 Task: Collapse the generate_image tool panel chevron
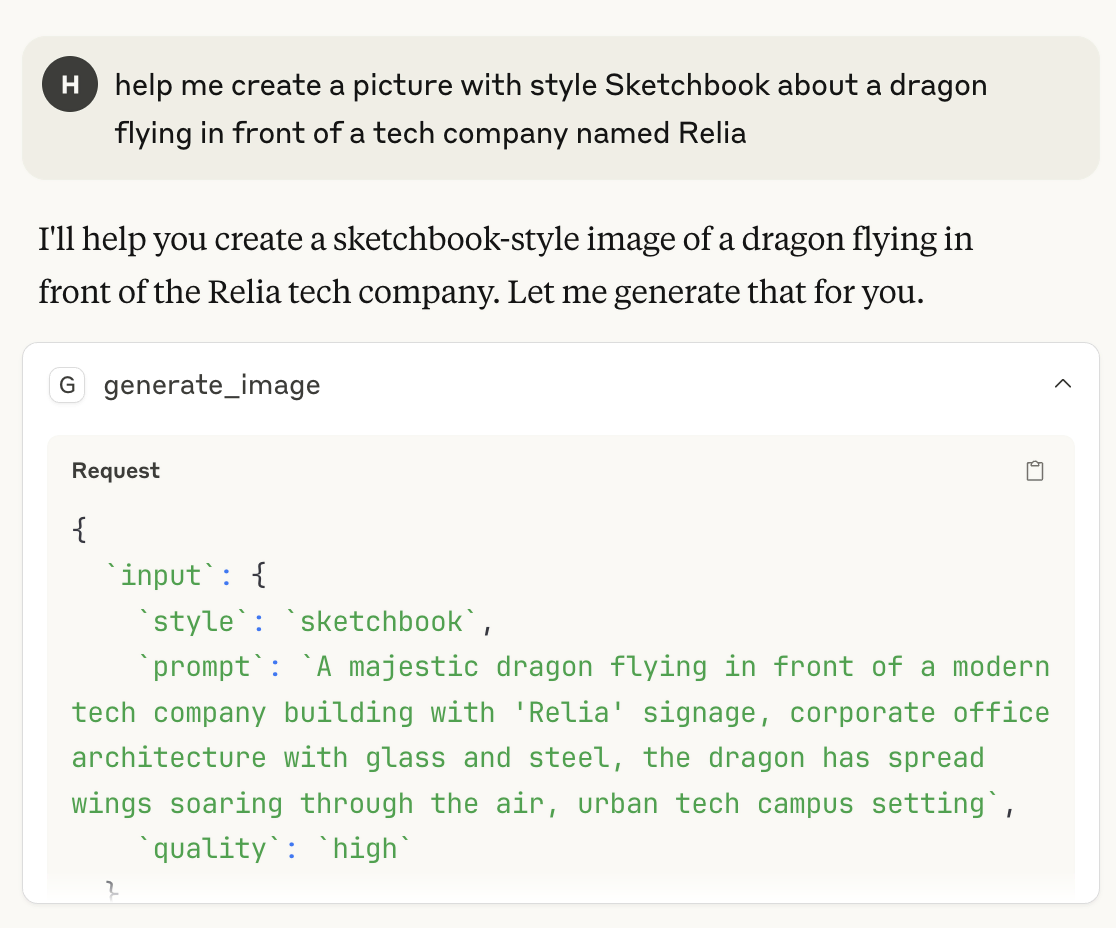[1063, 384]
